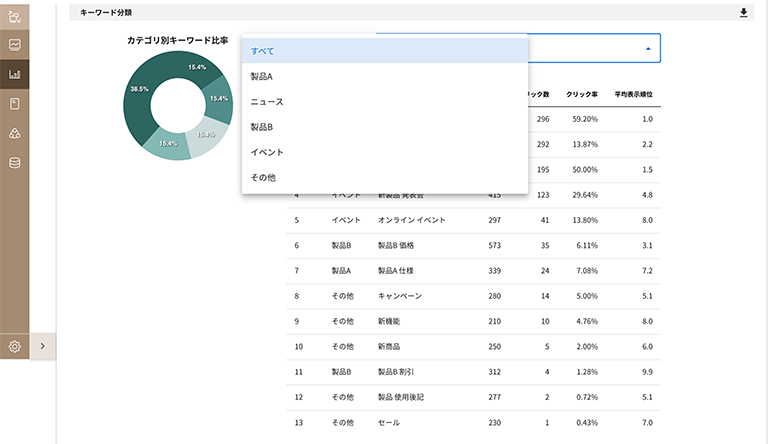Choose ニュース from the dropdown list
Screen dimensions: 768x444
pos(384,101)
